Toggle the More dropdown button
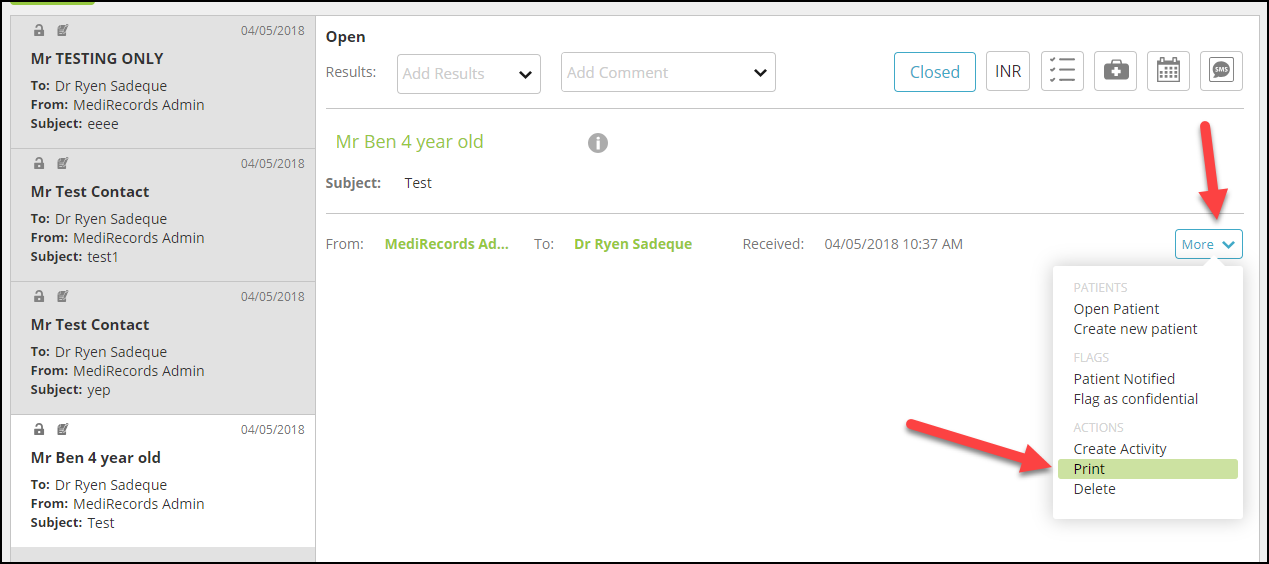1269x564 pixels. tap(1209, 244)
